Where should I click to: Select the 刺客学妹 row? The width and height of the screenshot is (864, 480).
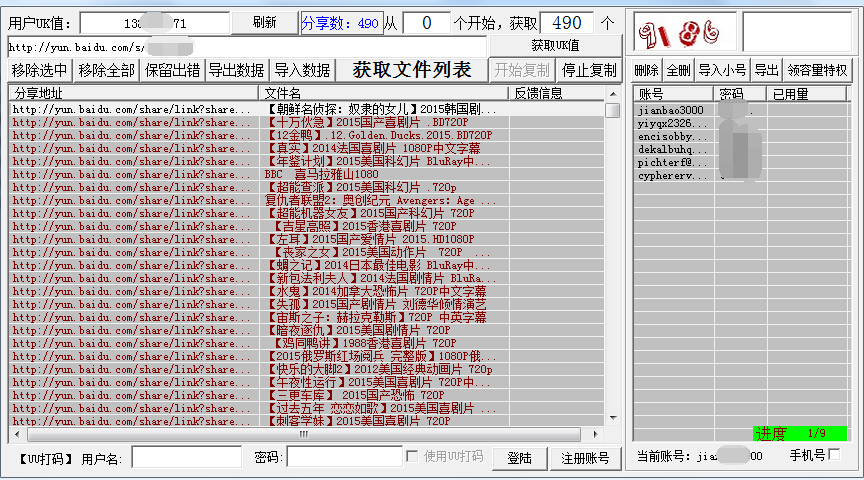pyautogui.click(x=307, y=421)
